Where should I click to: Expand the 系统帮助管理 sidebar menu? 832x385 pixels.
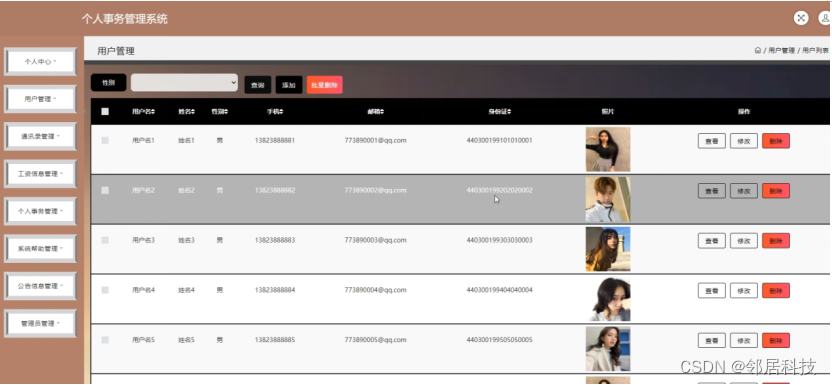pos(40,249)
